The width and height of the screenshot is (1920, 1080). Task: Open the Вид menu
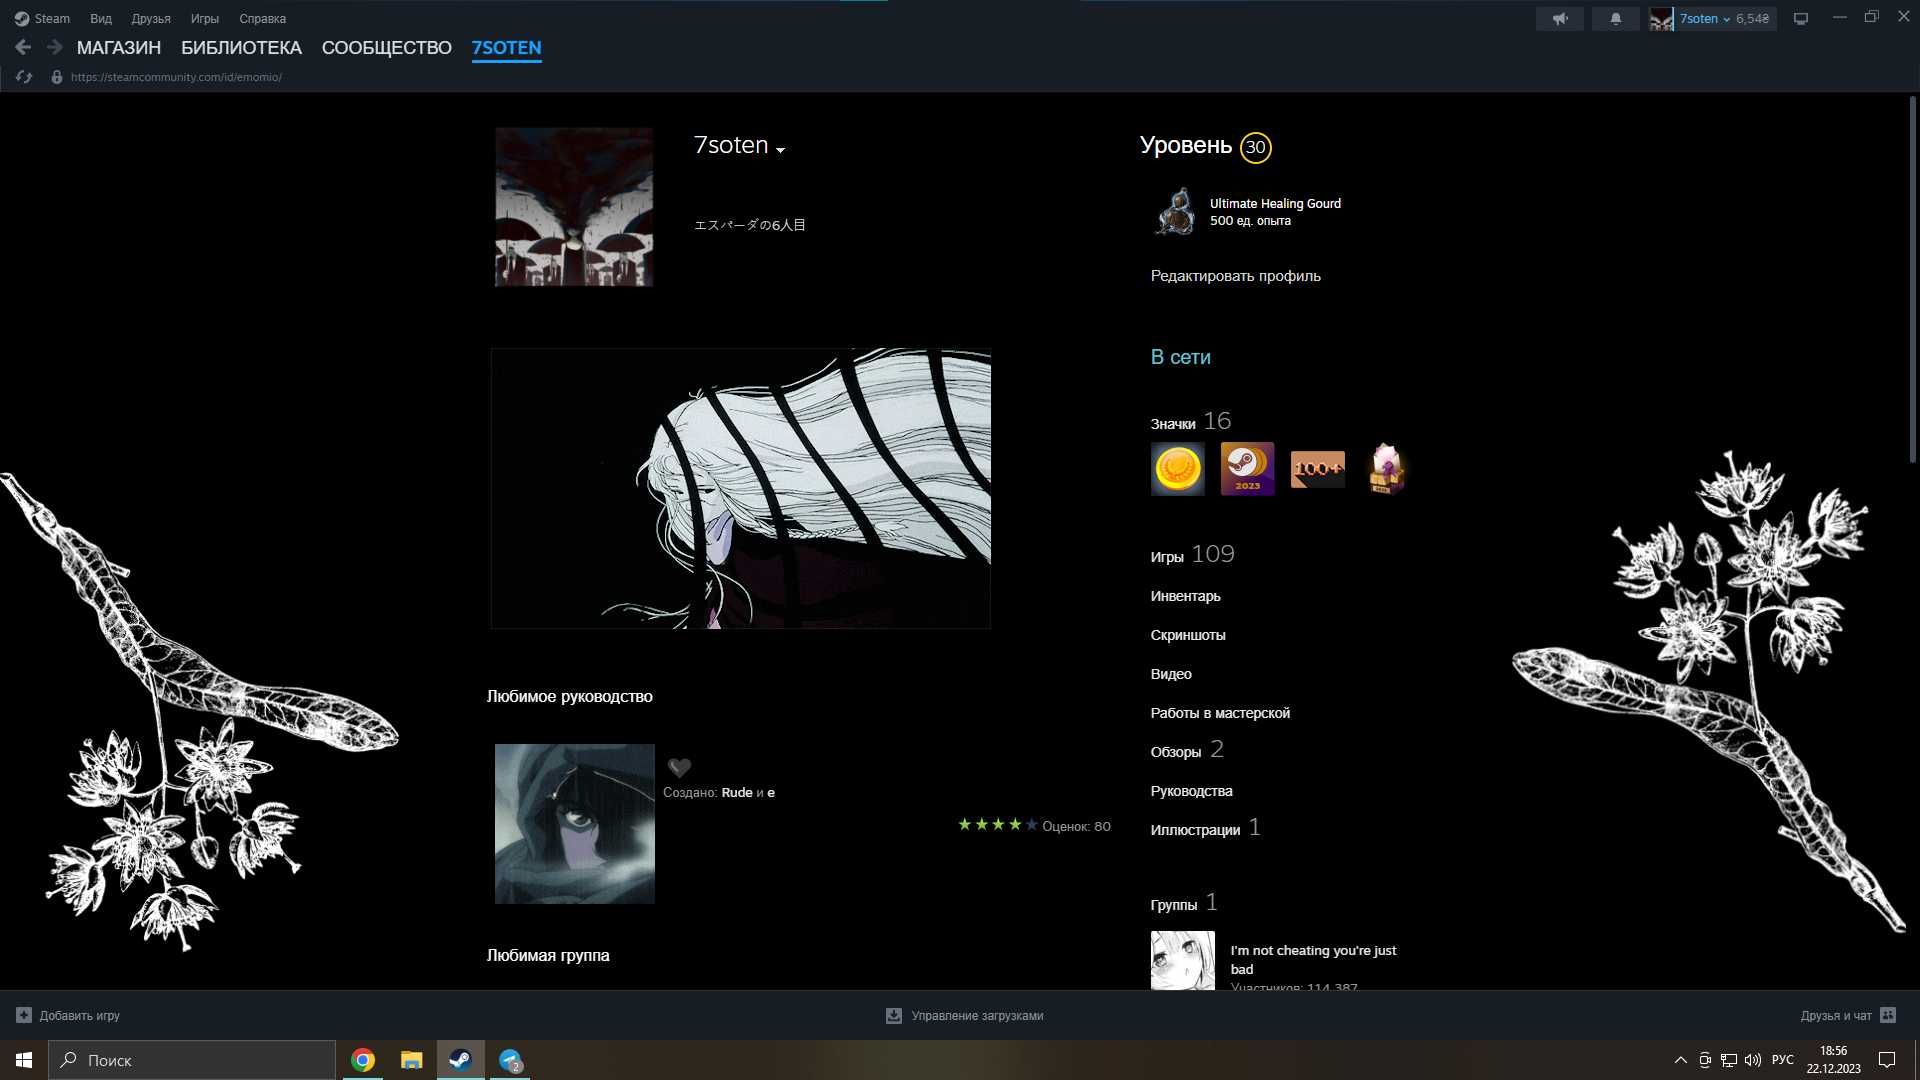(x=101, y=18)
